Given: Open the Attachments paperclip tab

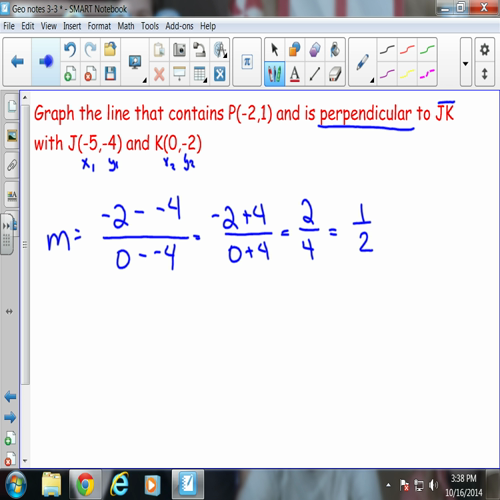Looking at the screenshot, I should tap(12, 165).
